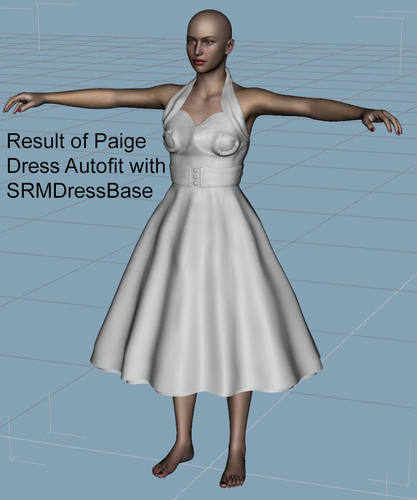
Task: Click the white belt buttons on the dress
Action: (195, 177)
